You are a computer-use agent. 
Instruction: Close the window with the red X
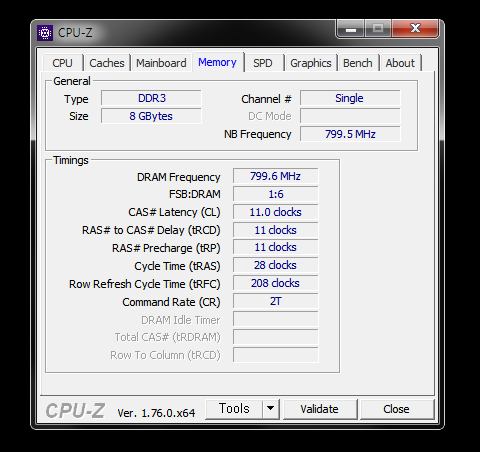[415, 29]
